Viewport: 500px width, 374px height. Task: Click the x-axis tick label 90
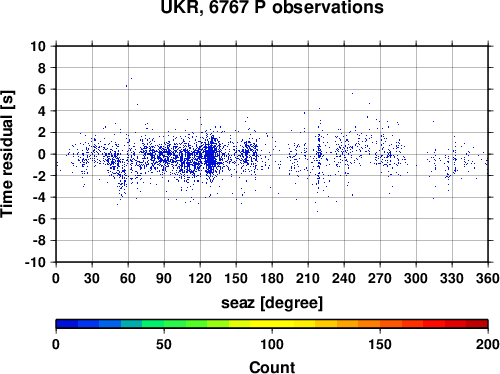[164, 278]
